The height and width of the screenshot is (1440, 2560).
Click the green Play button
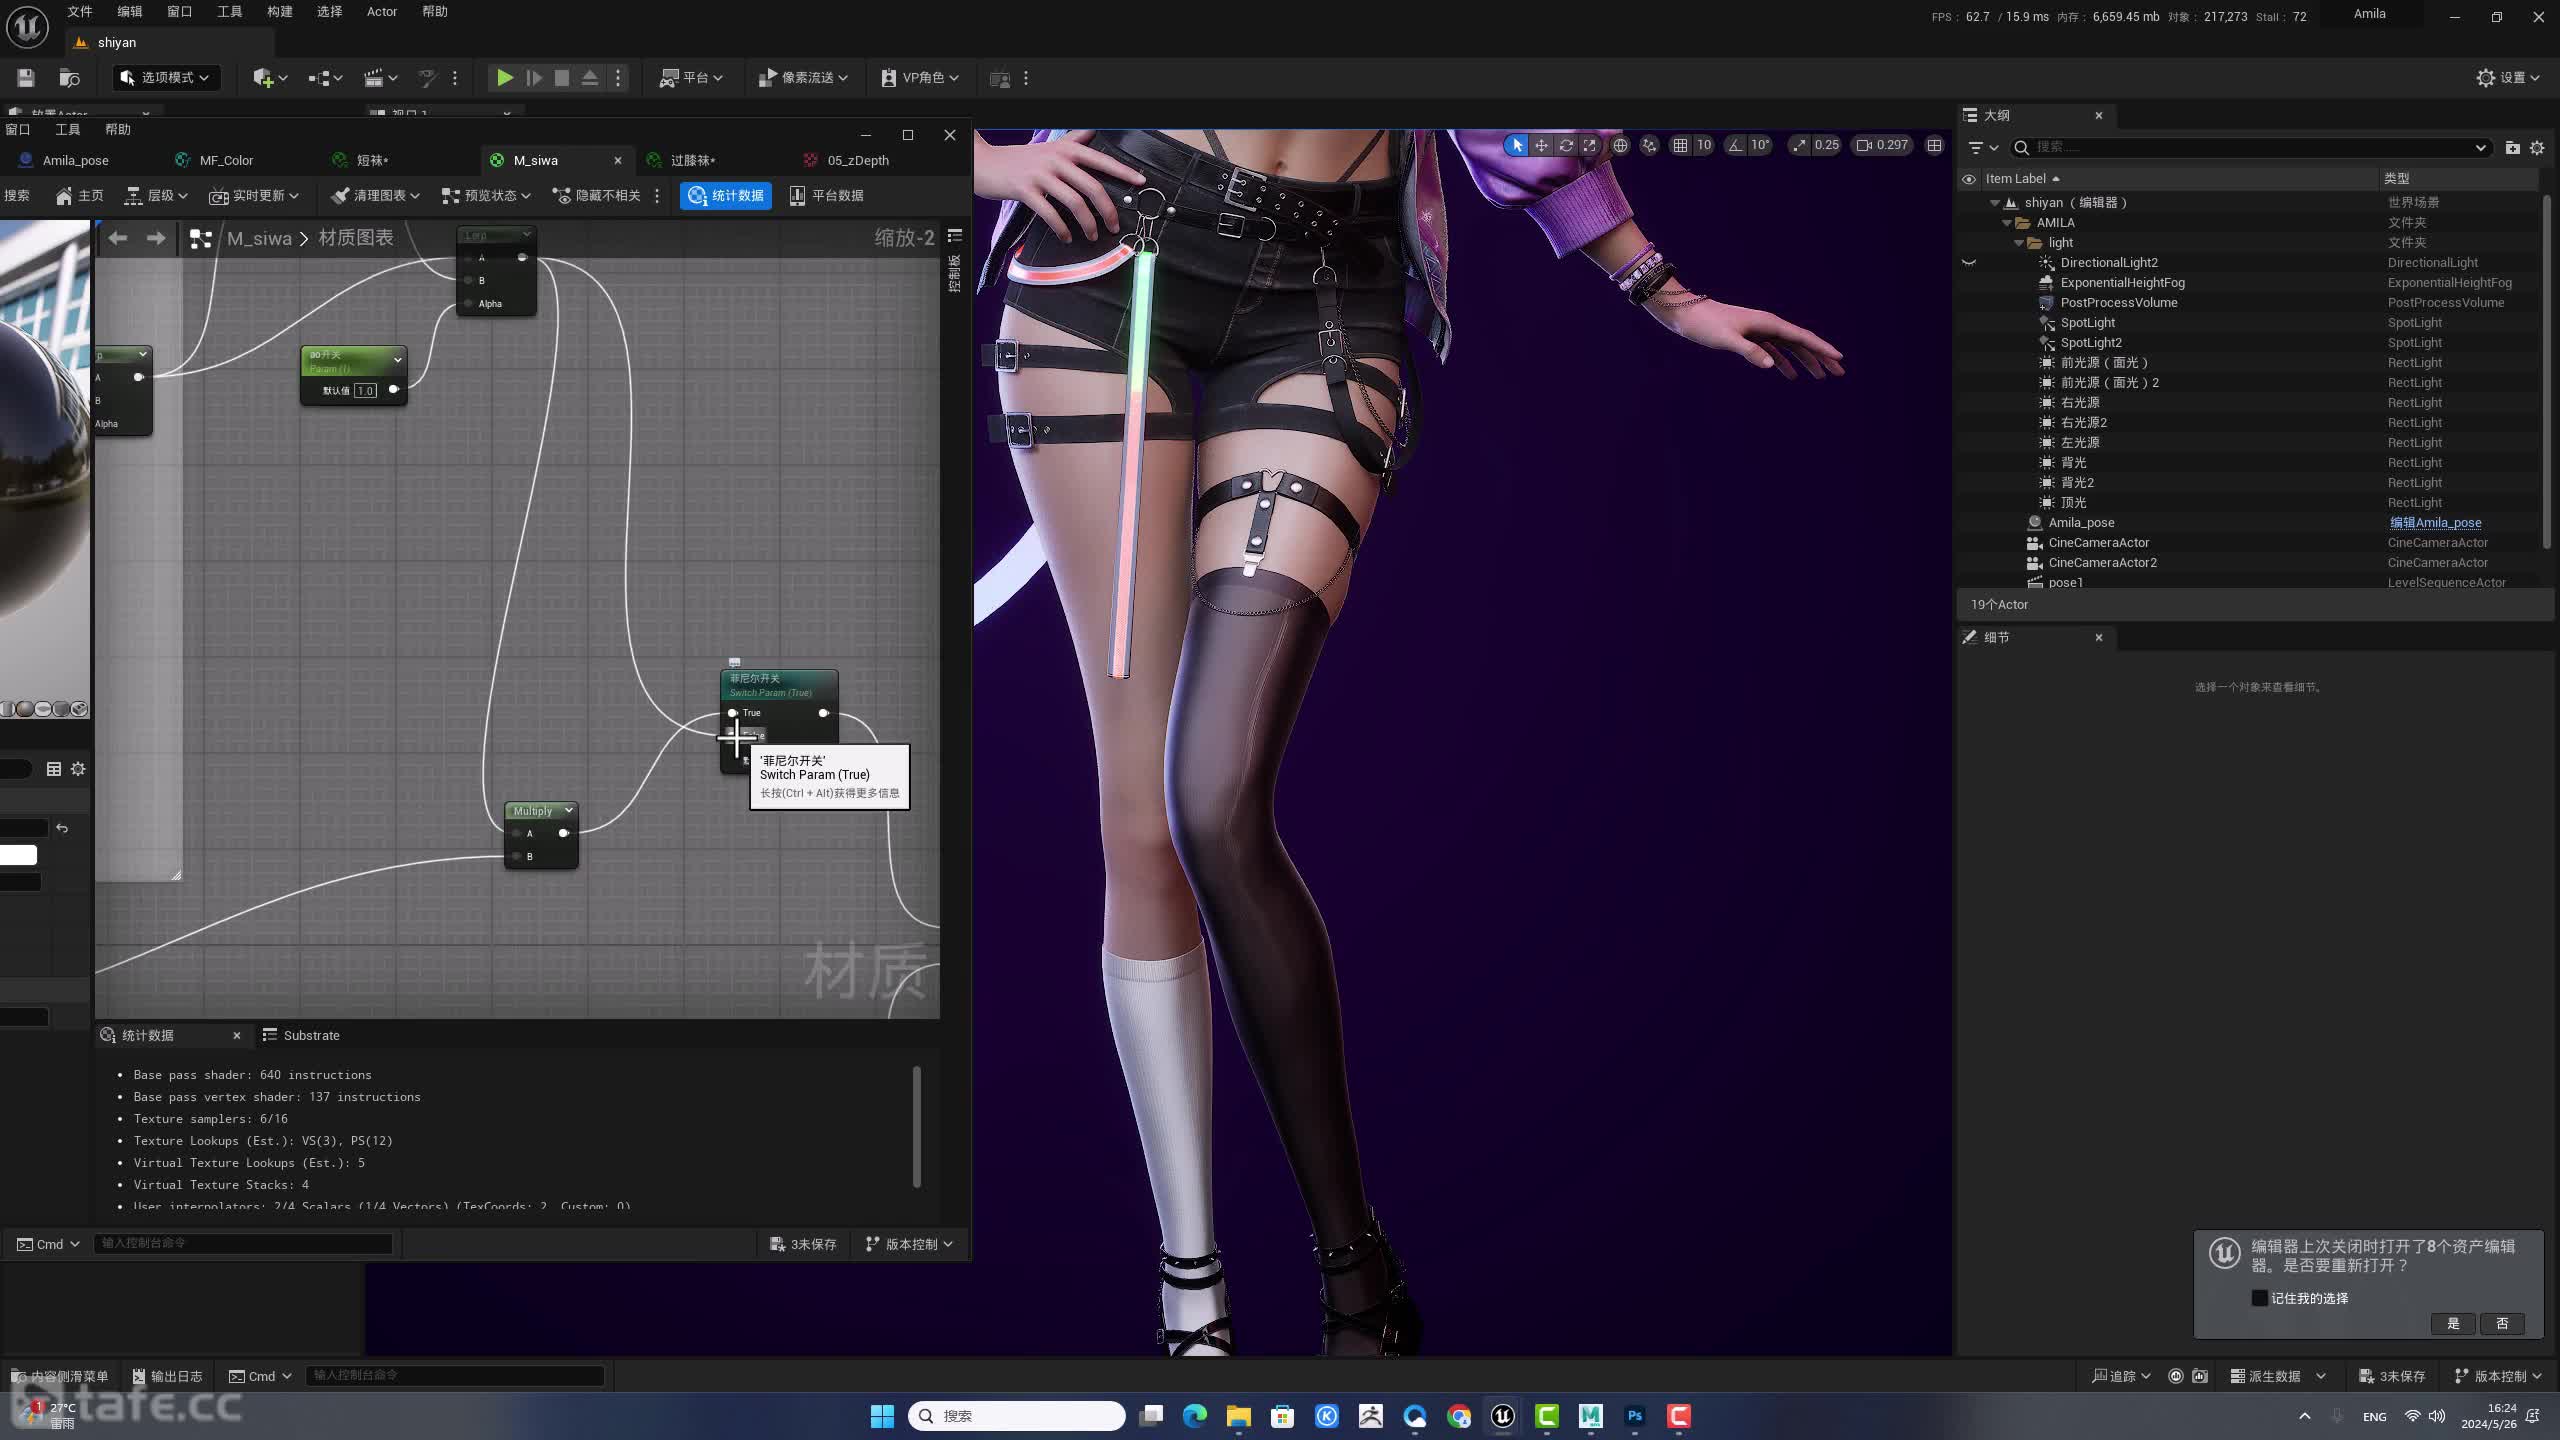(505, 78)
